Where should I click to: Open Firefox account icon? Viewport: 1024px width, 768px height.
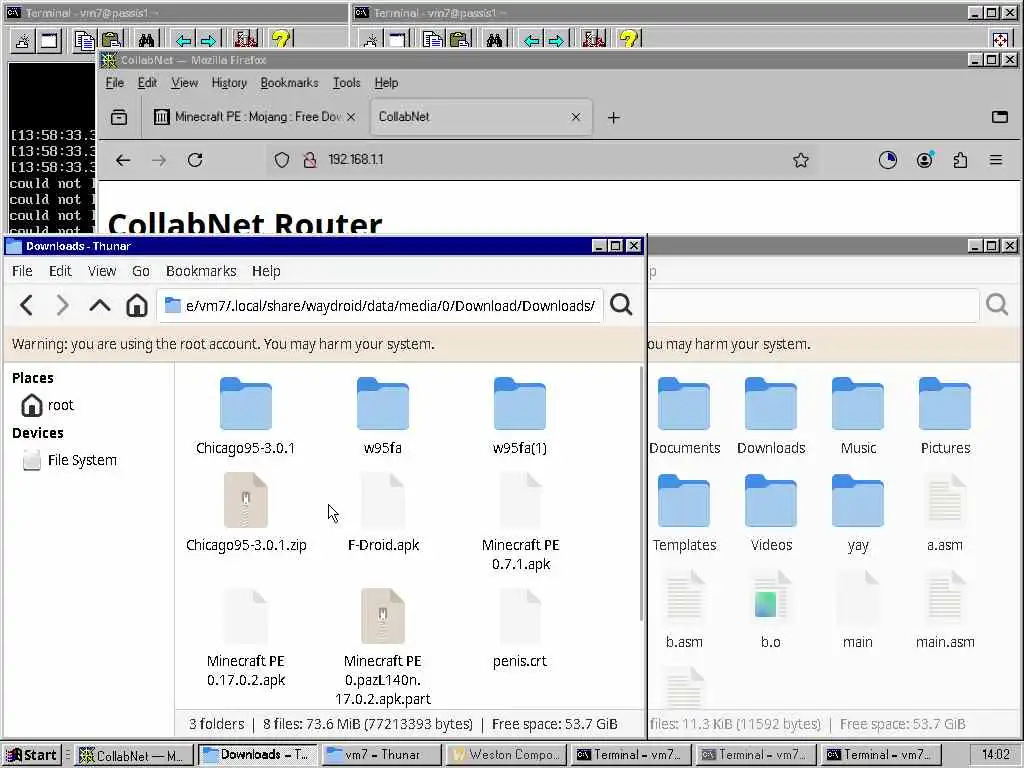pos(925,160)
